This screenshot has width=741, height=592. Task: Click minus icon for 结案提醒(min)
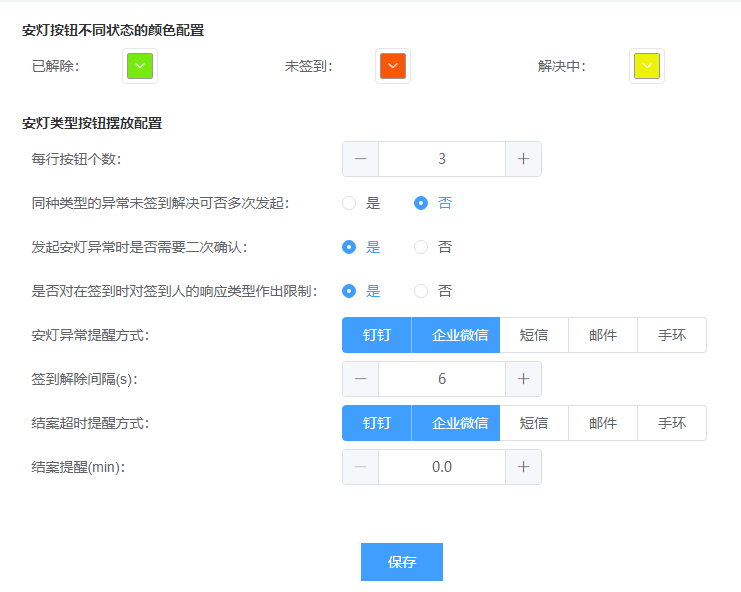[360, 467]
